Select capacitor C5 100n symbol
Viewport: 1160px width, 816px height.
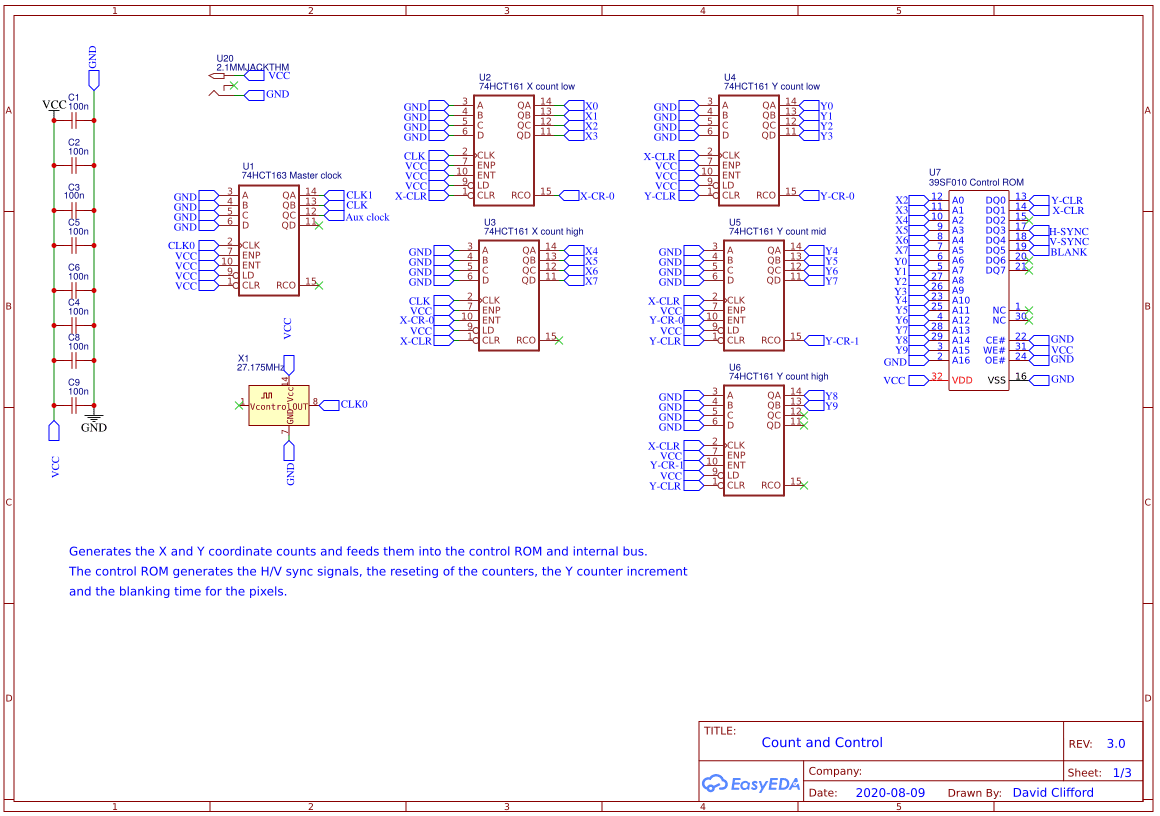coord(74,245)
